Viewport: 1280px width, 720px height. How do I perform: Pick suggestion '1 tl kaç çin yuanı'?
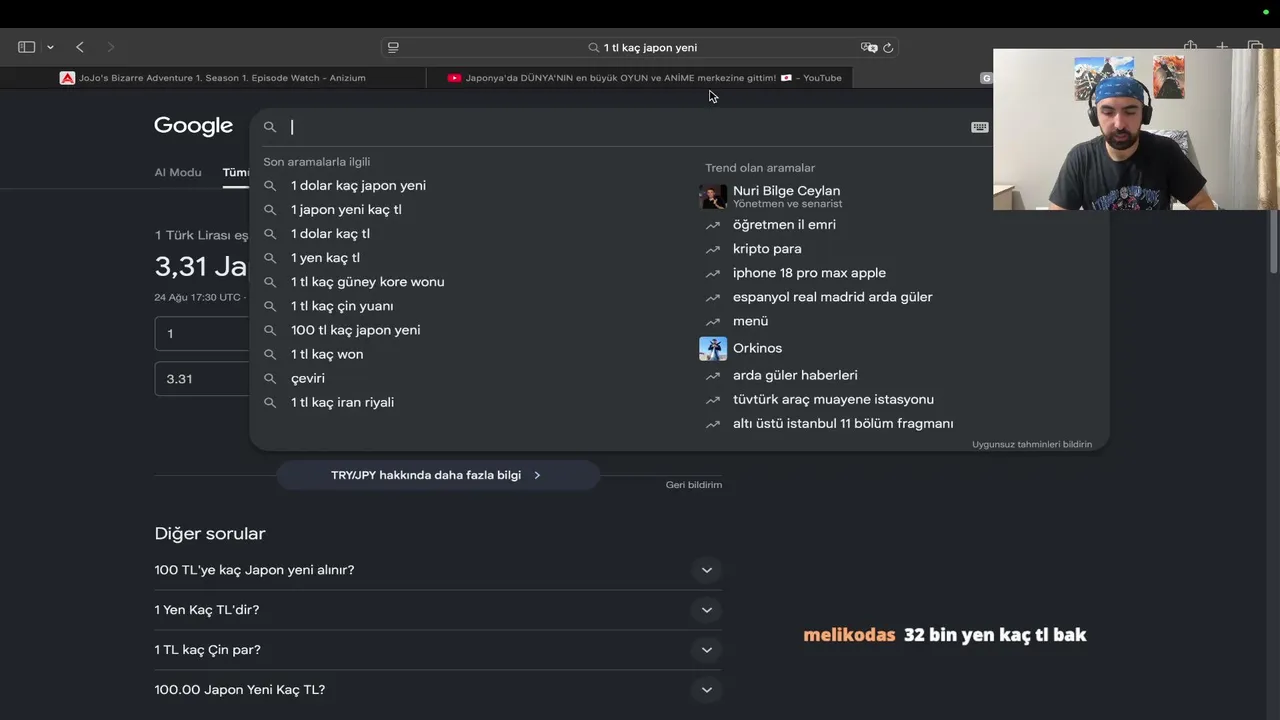(x=342, y=305)
